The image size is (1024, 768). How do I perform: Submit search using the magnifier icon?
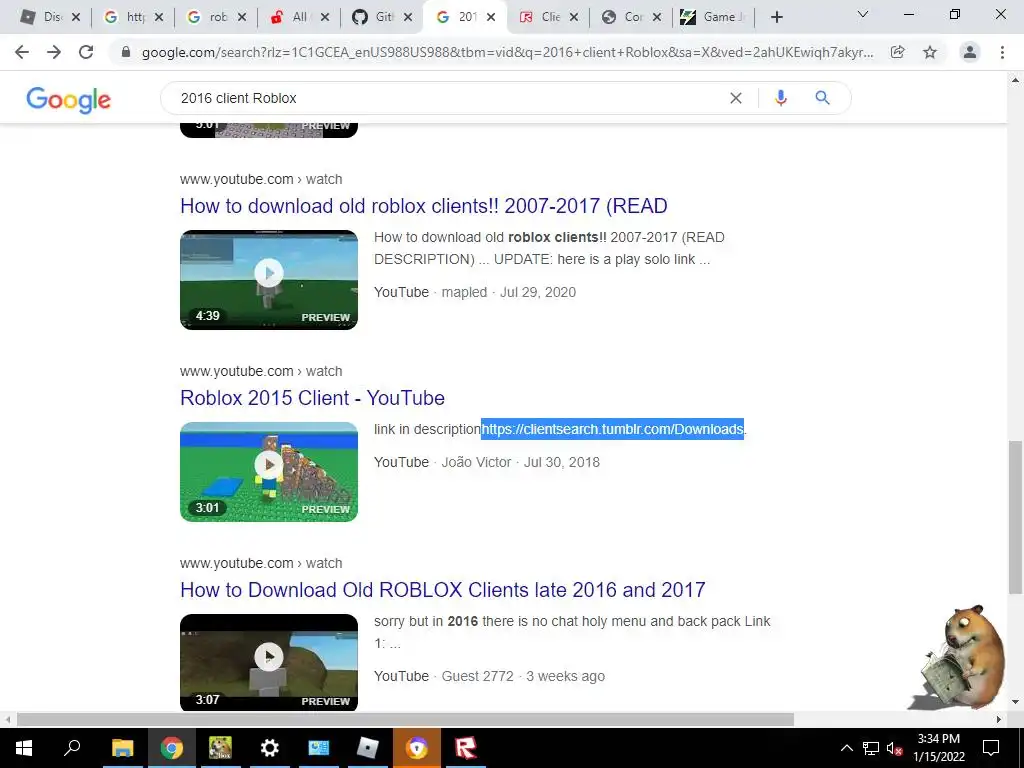tap(822, 98)
